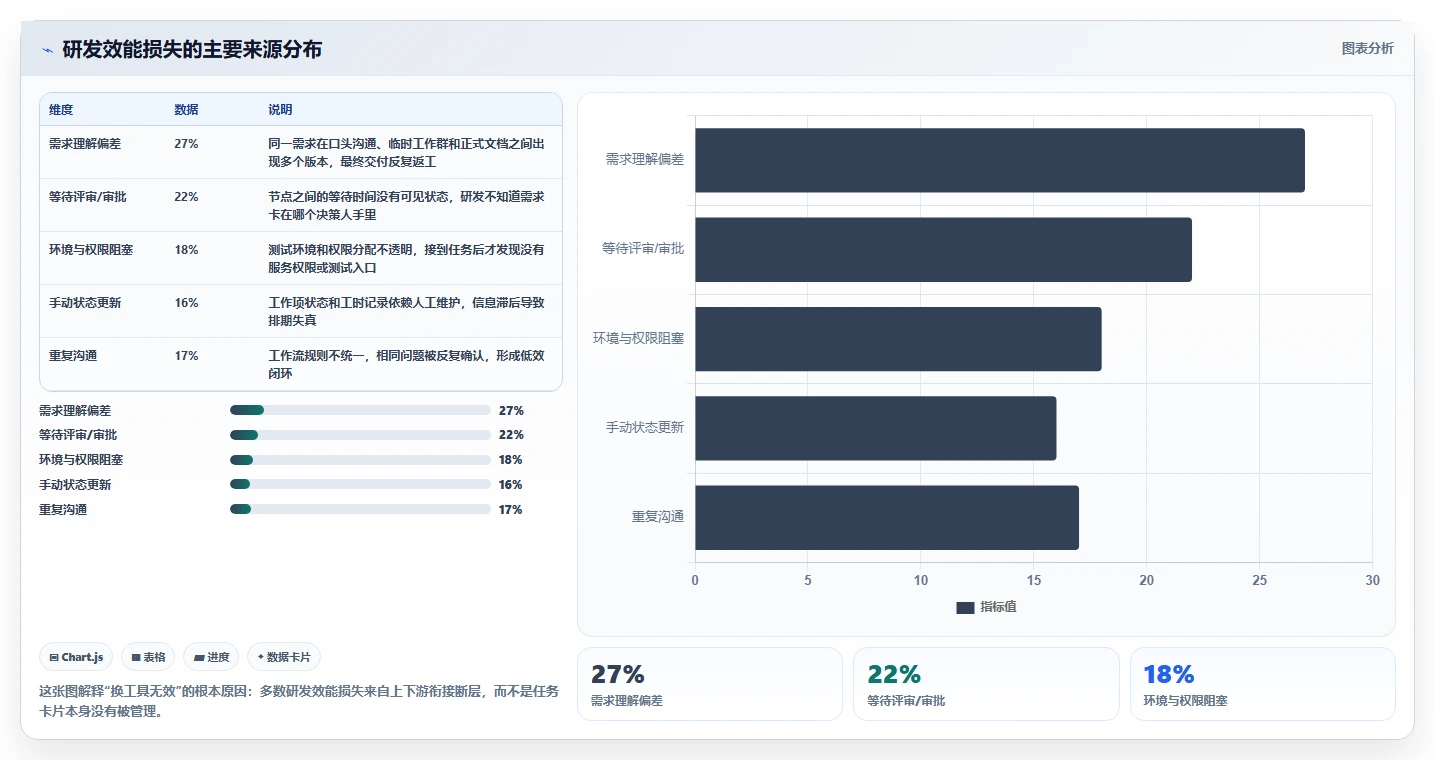The image size is (1435, 760).
Task: Click the 需求理解偏差 label in the progress list
Action: (x=75, y=410)
